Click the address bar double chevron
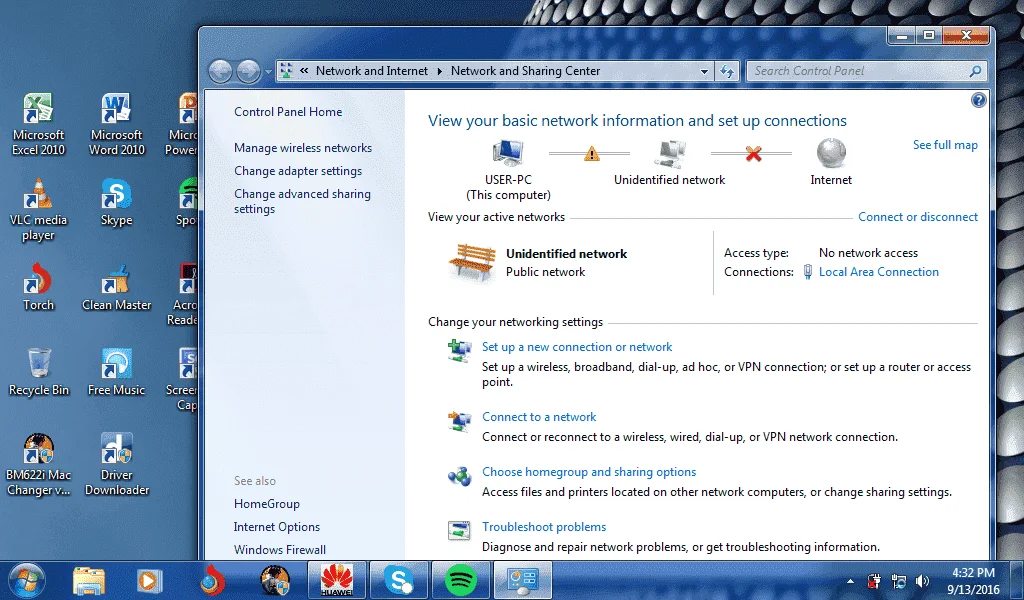Screen dimensions: 1024x600 pos(304,71)
